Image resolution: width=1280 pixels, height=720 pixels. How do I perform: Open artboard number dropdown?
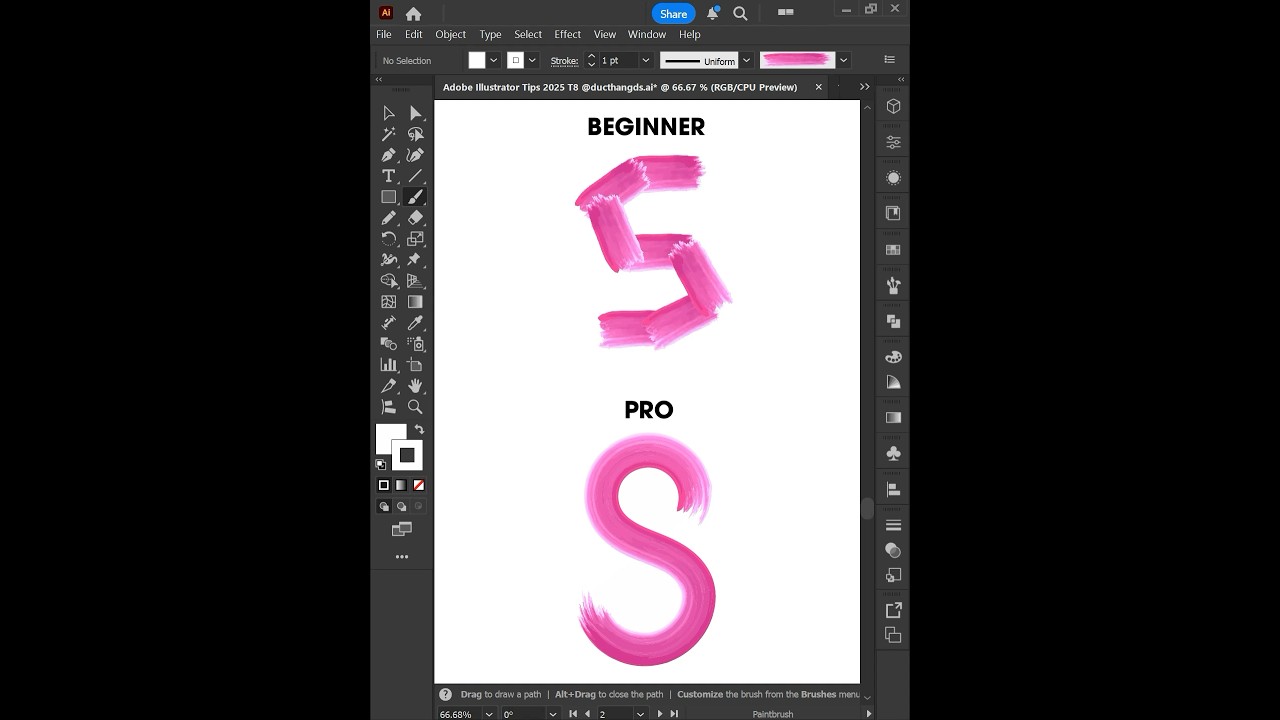639,714
